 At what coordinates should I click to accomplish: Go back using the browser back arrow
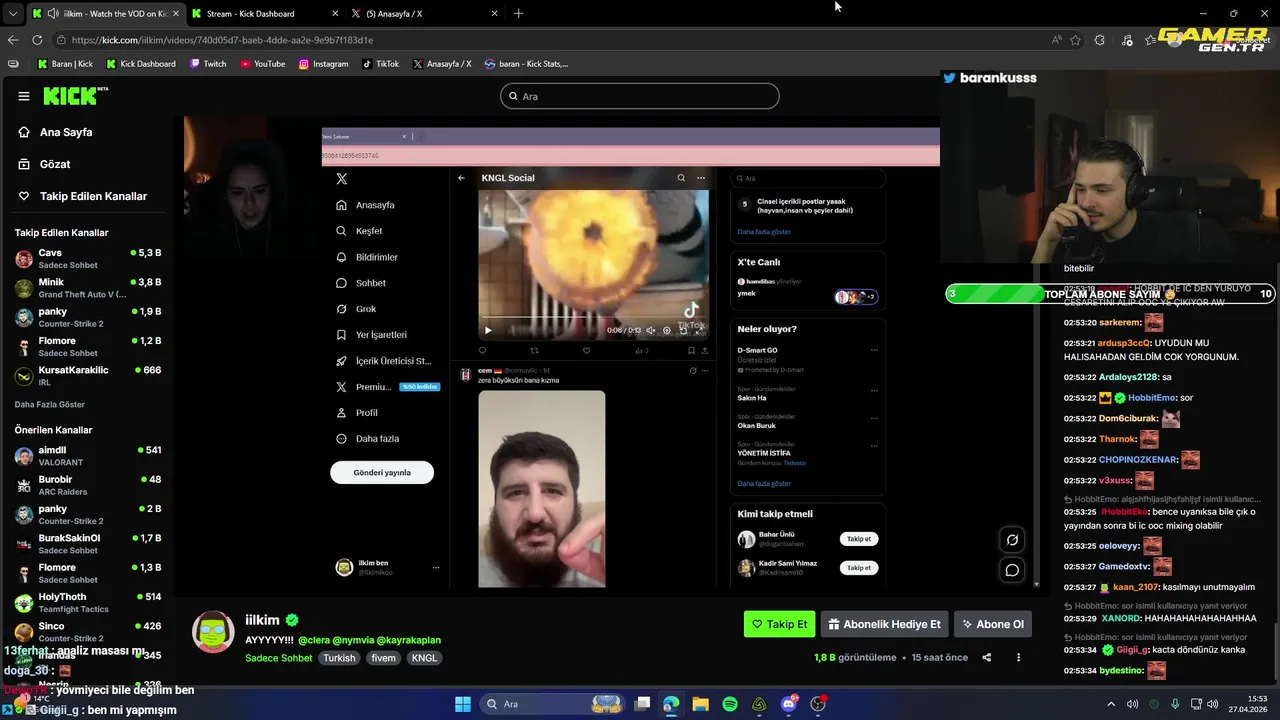coord(13,40)
